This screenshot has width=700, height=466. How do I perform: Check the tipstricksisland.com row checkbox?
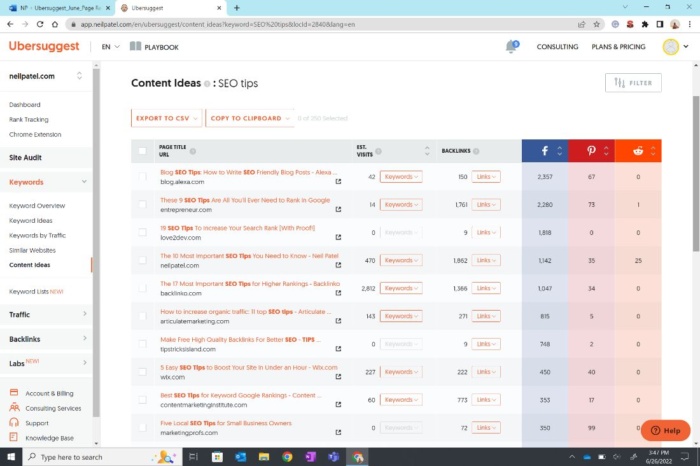(x=142, y=344)
